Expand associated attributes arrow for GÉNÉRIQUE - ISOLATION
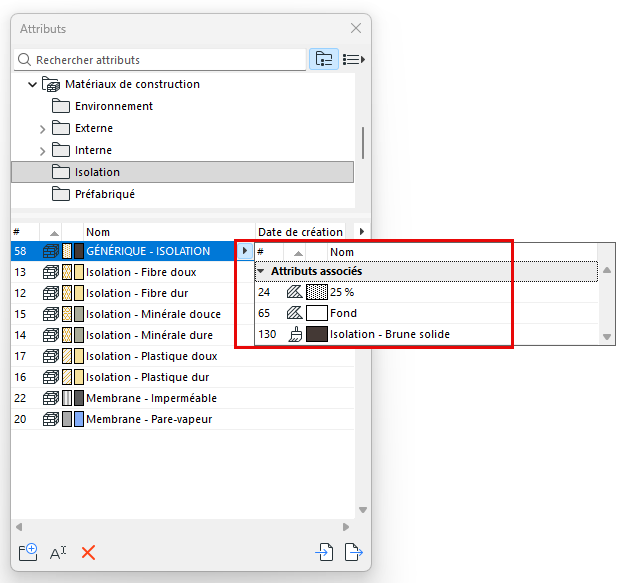The image size is (626, 583). [245, 251]
